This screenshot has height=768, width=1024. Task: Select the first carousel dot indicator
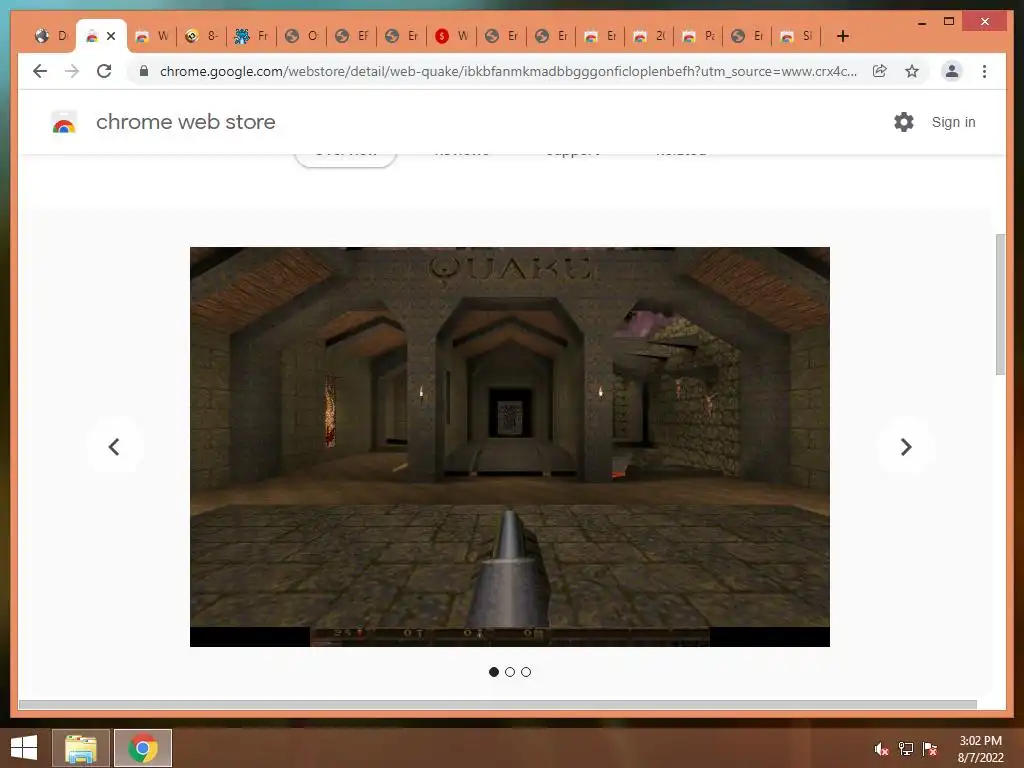click(x=494, y=671)
